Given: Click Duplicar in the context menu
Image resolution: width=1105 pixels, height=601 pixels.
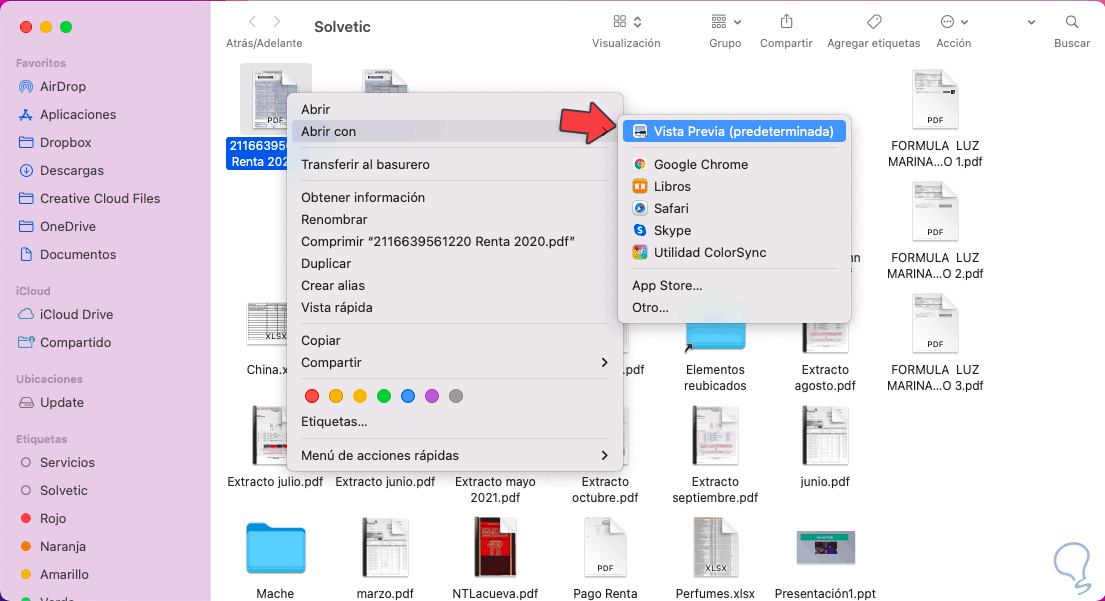Looking at the screenshot, I should click(x=455, y=264).
